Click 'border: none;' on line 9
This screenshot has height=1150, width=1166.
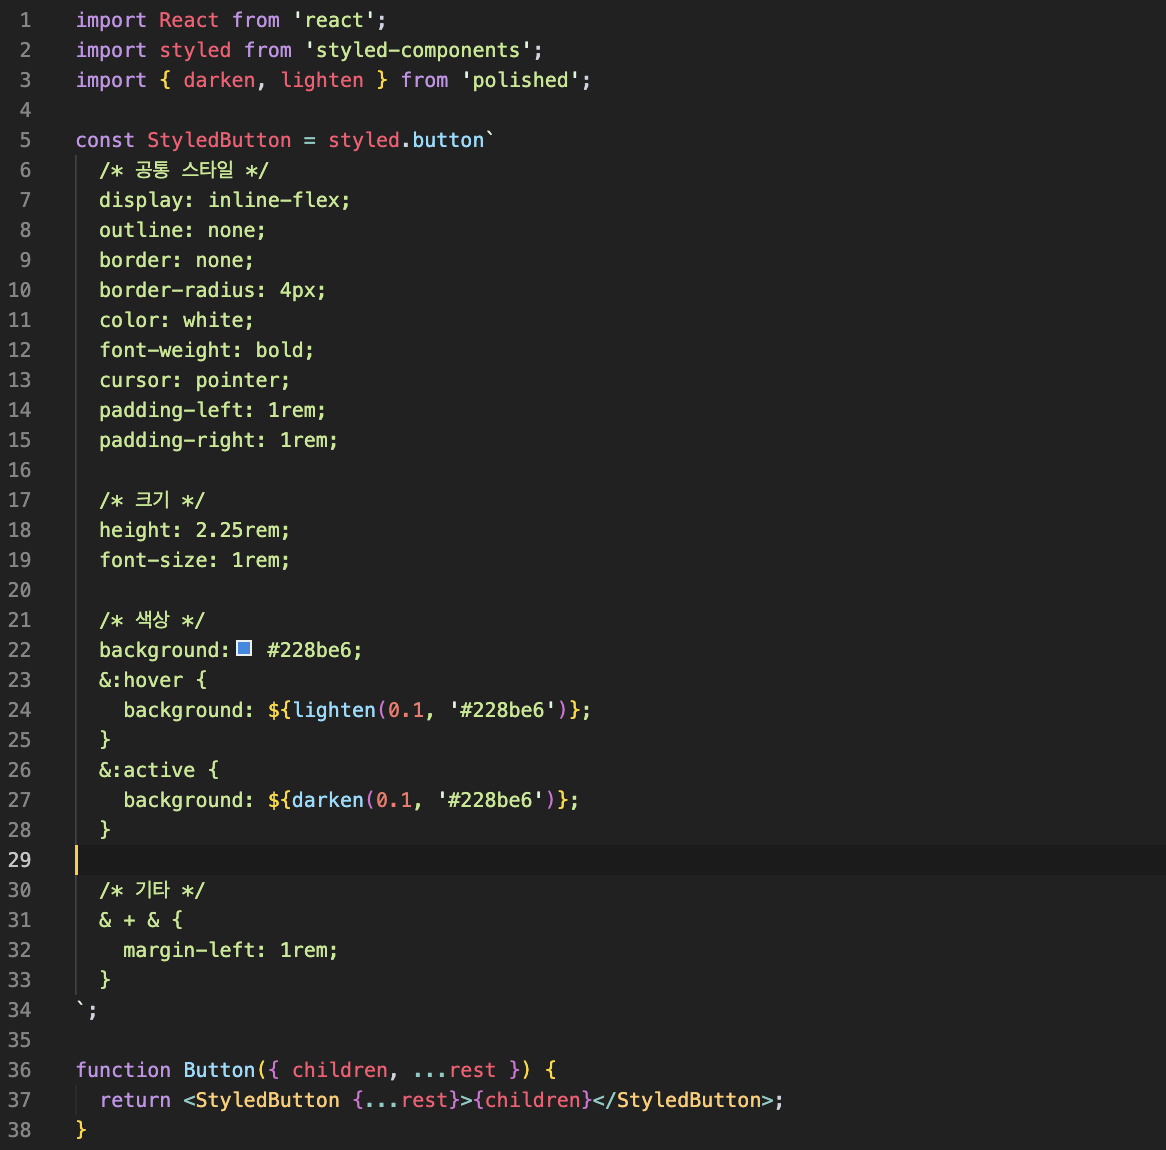176,260
